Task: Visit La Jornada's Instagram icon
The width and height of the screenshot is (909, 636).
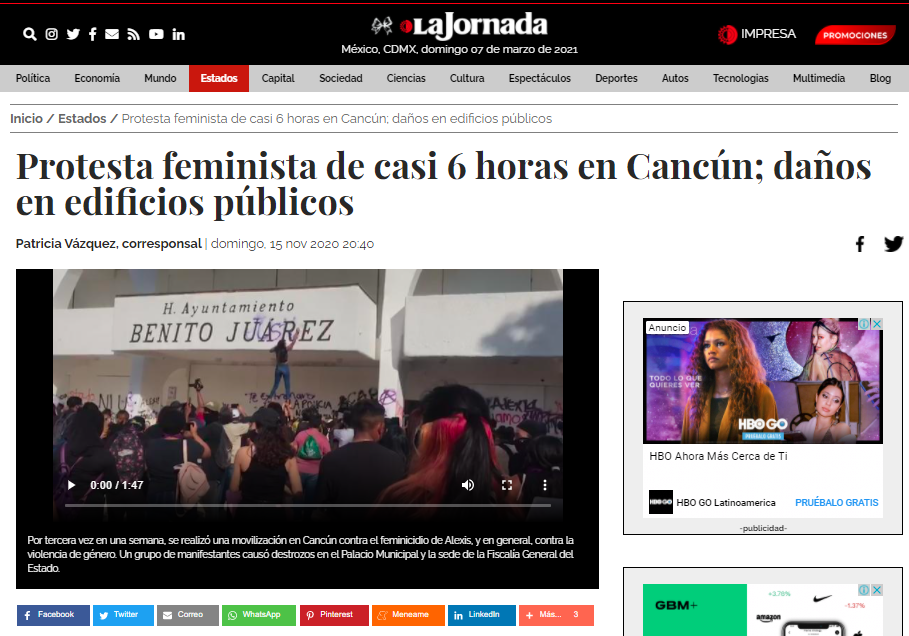Action: pos(52,34)
